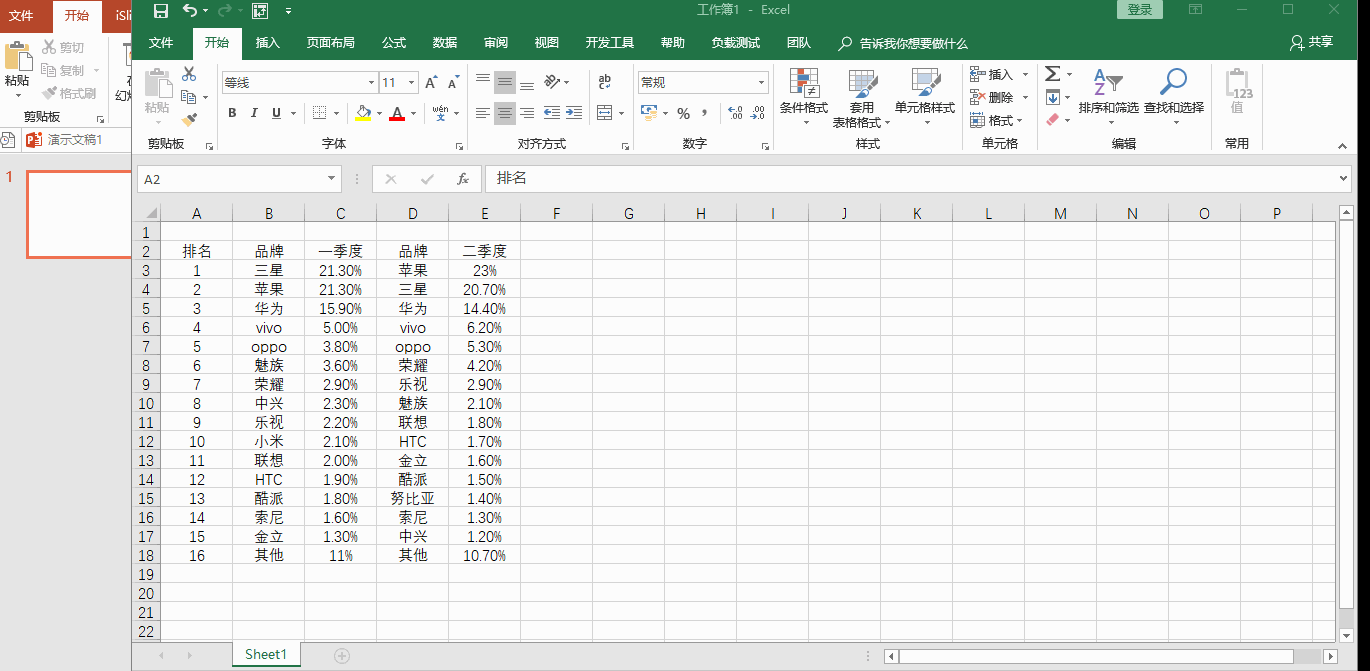Click increase decimal icon

click(735, 113)
